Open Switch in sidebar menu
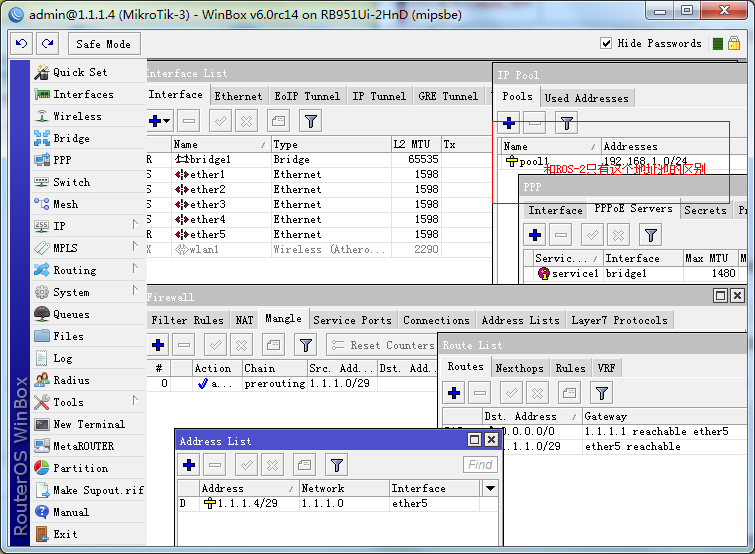755x554 pixels. [89, 182]
